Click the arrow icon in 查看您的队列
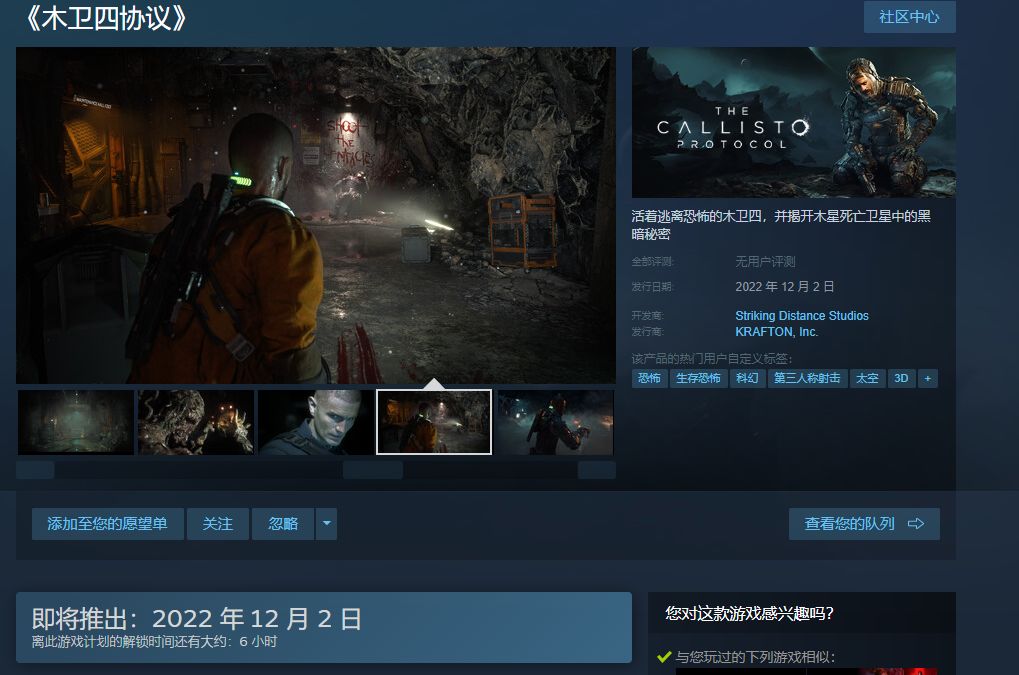This screenshot has width=1019, height=675. click(916, 524)
